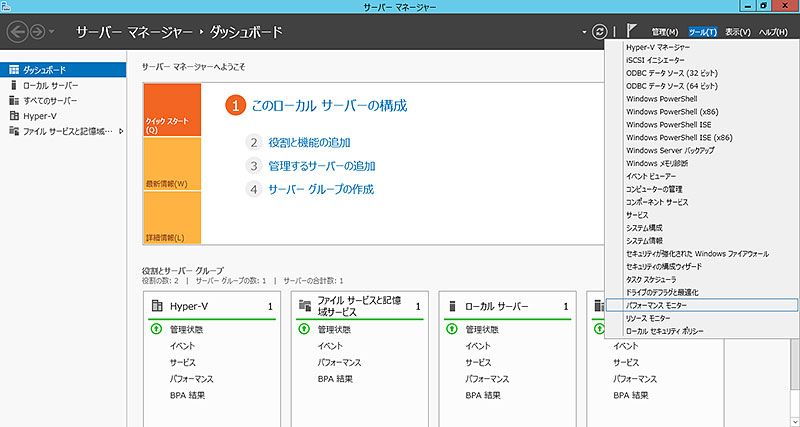Click Hyper-V tile green status icon
The height and width of the screenshot is (427, 800).
(x=158, y=329)
